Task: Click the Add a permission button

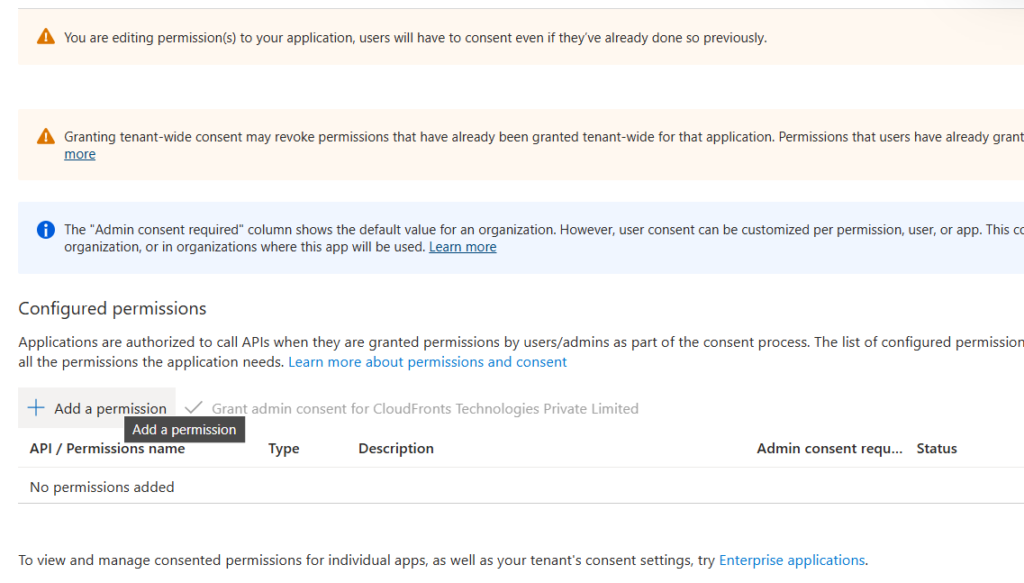Action: click(x=97, y=408)
